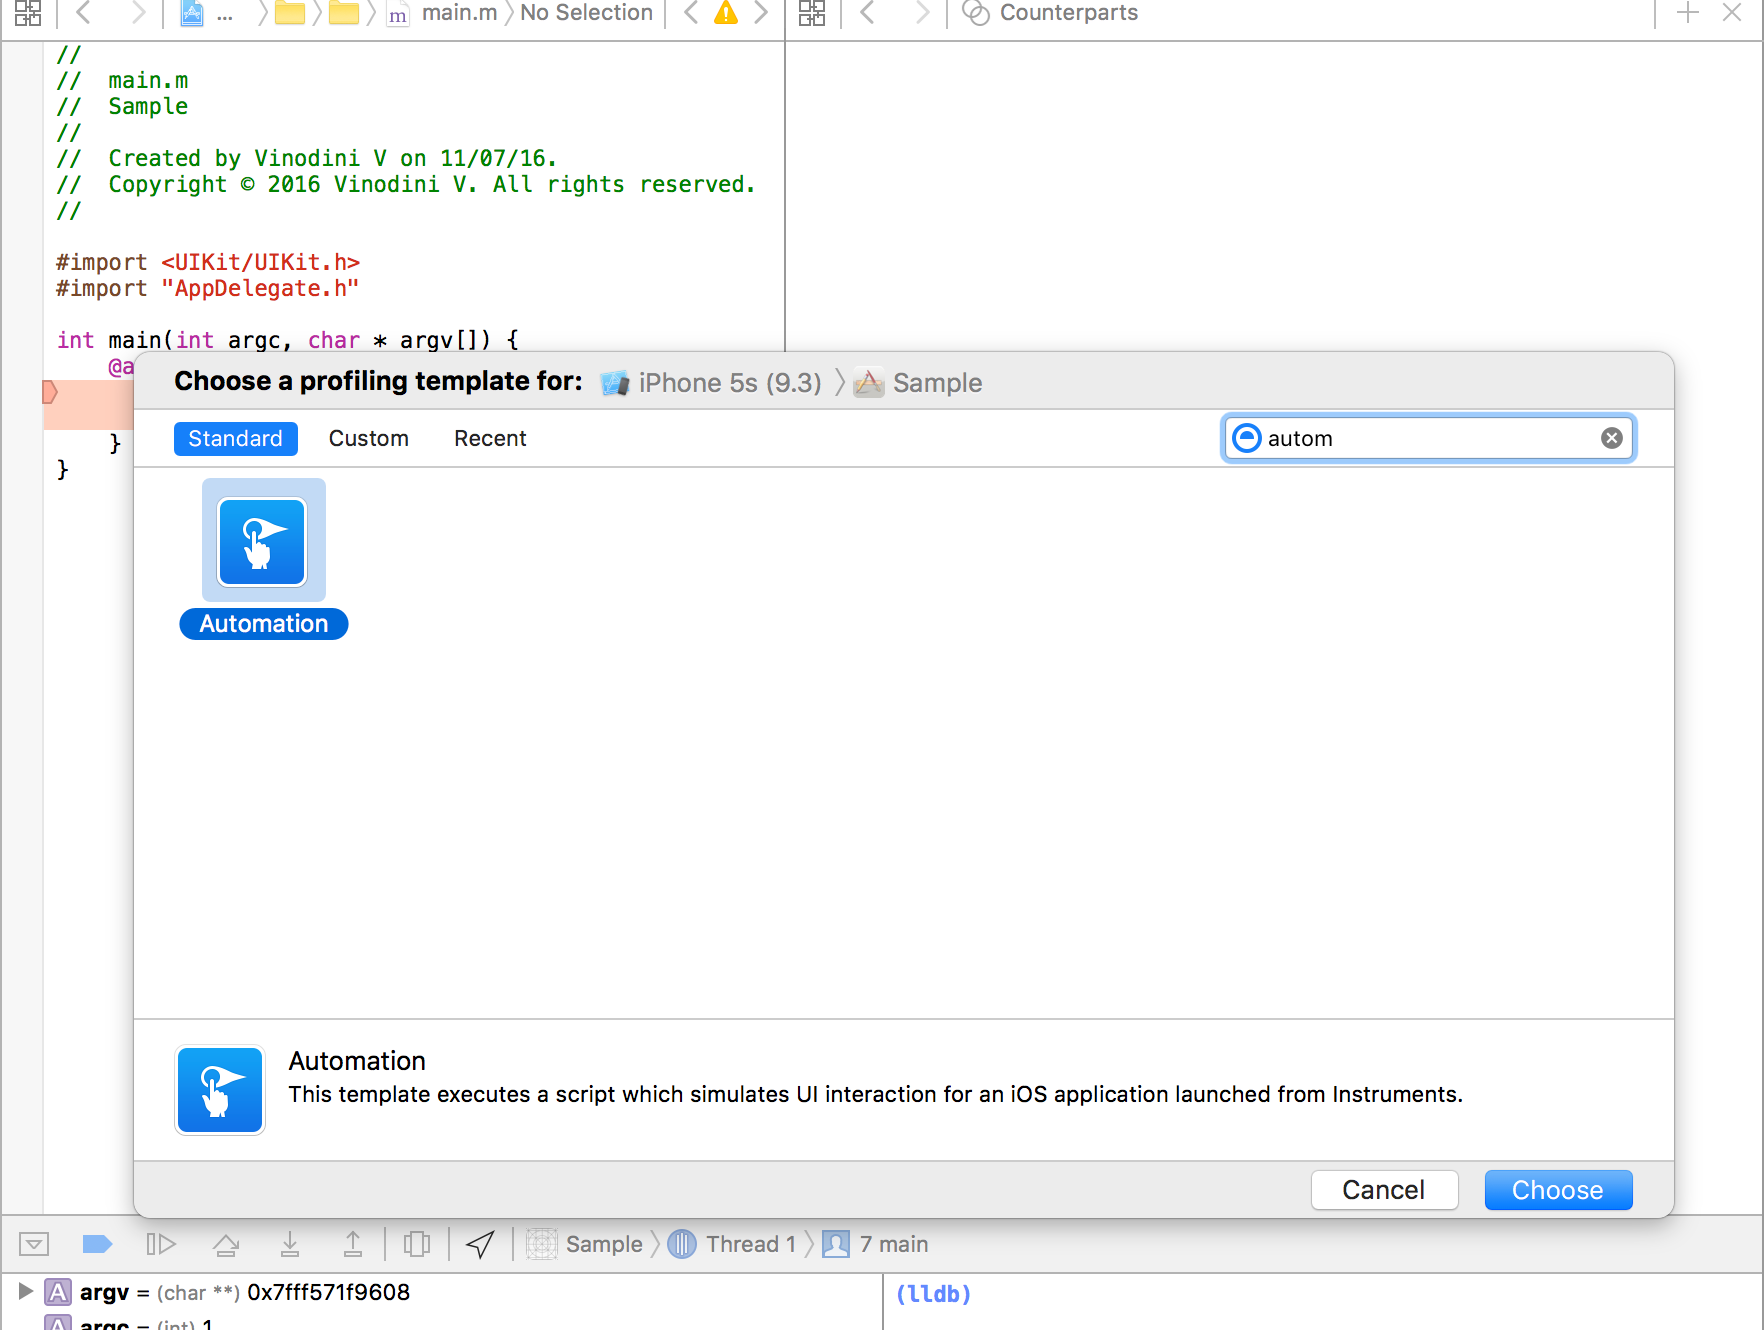This screenshot has width=1764, height=1330.
Task: Clear the autom search field text
Action: (x=1611, y=438)
